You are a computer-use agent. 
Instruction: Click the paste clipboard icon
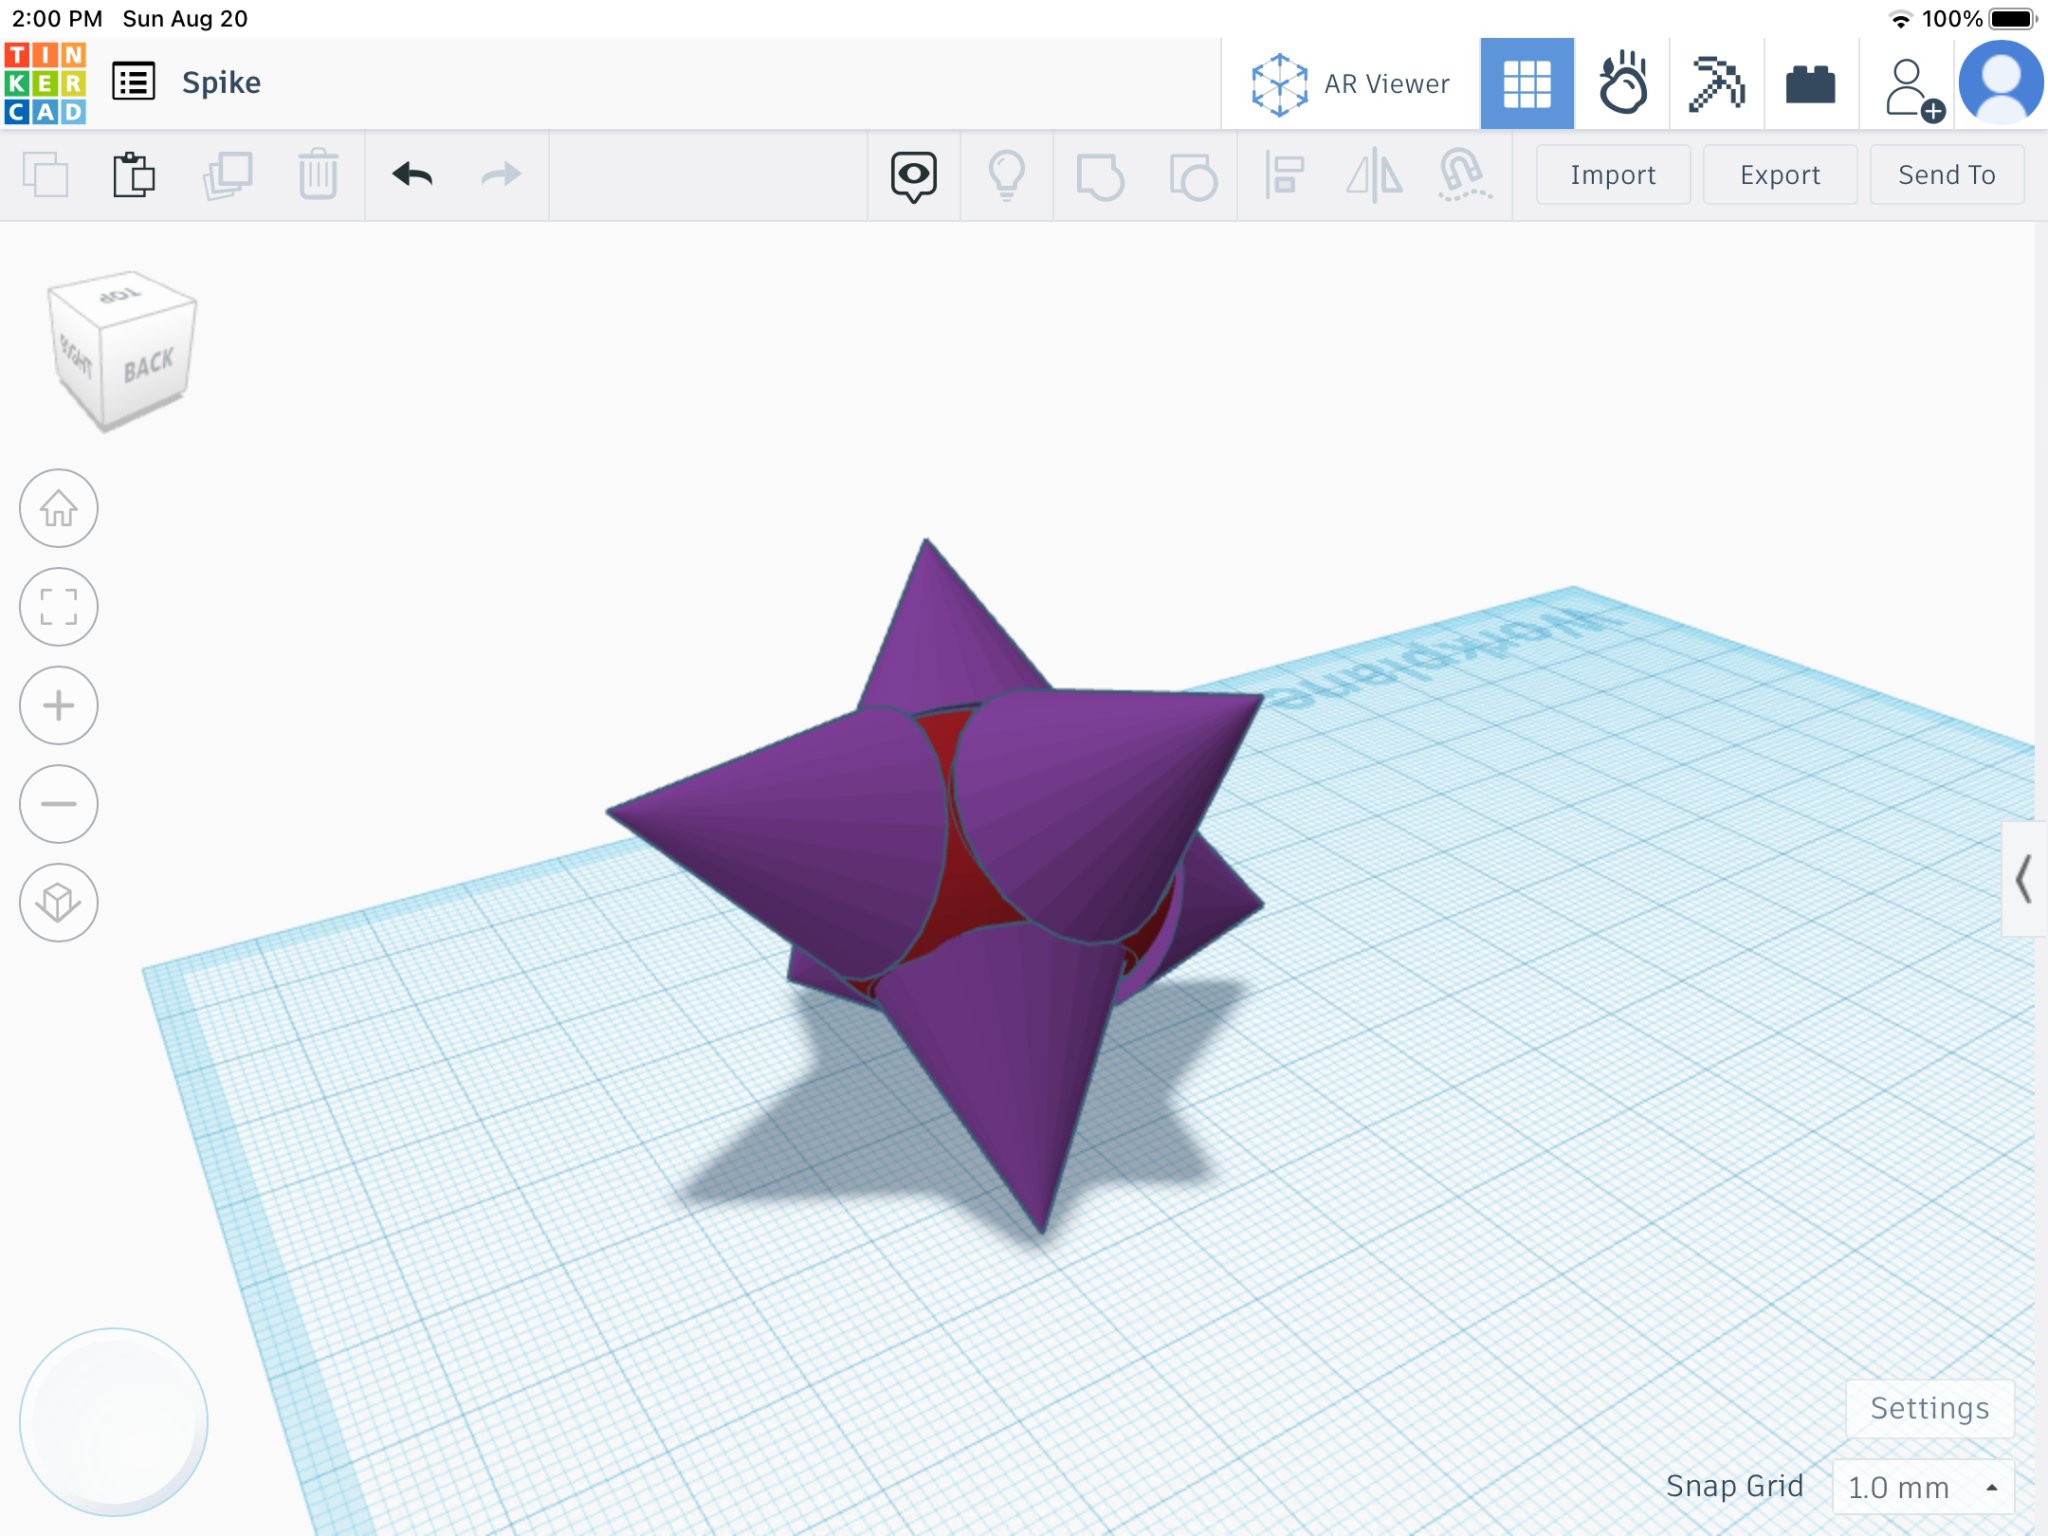(x=133, y=175)
